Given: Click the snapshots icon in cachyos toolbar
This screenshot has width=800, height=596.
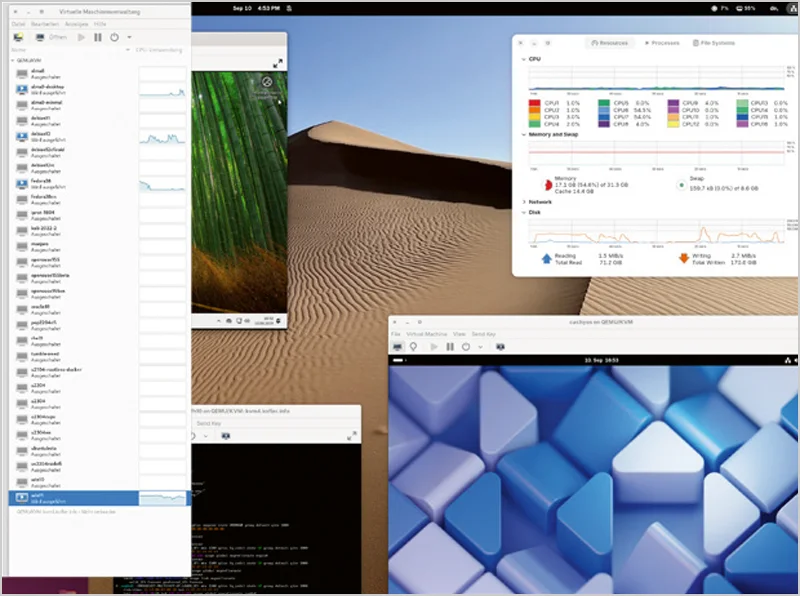Looking at the screenshot, I should pos(501,347).
